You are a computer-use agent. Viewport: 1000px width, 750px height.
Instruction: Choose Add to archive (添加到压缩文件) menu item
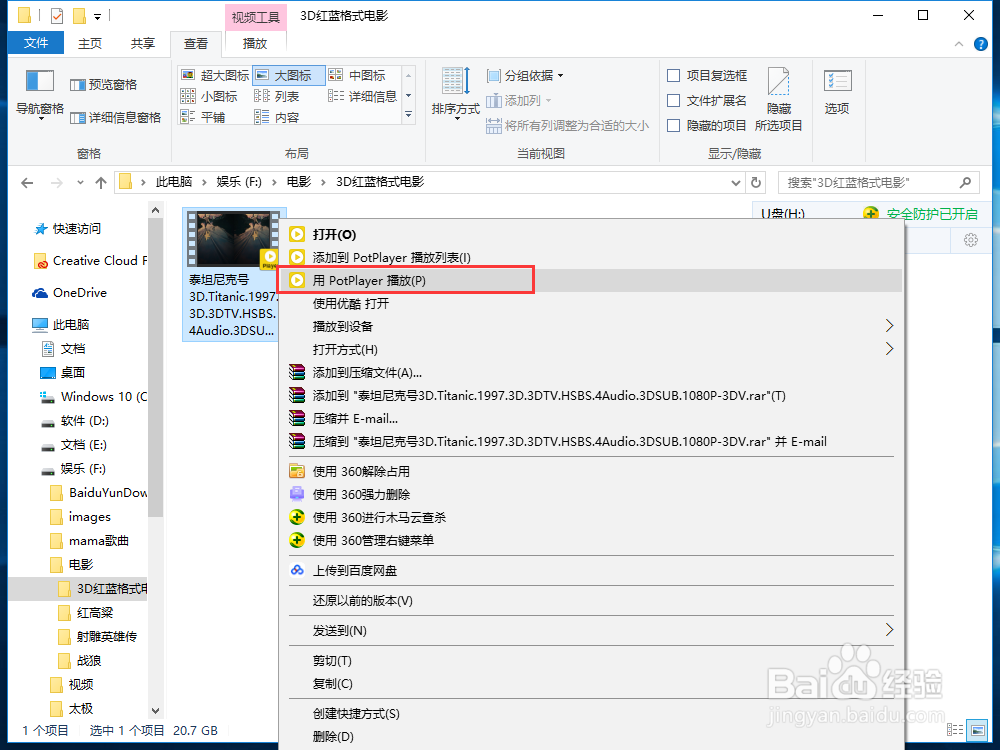[591, 372]
